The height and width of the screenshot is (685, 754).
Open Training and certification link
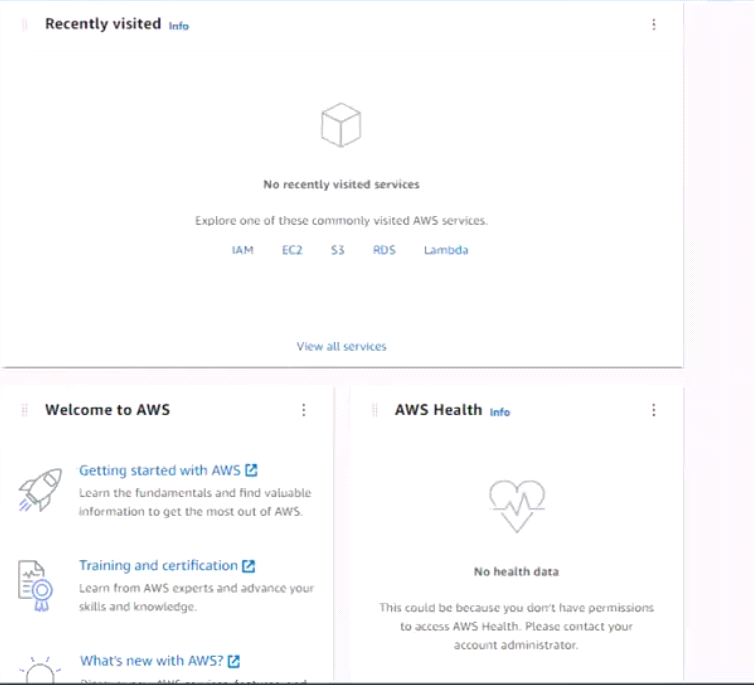(159, 565)
